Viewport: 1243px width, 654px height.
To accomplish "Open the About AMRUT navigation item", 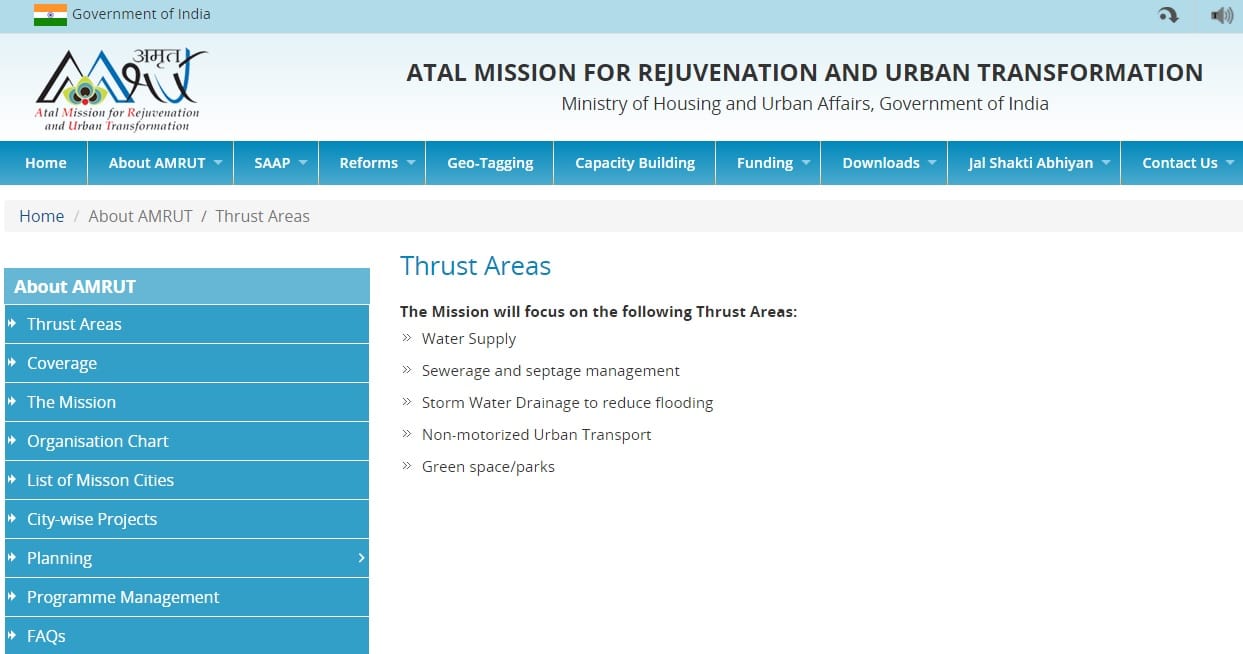I will pyautogui.click(x=161, y=163).
